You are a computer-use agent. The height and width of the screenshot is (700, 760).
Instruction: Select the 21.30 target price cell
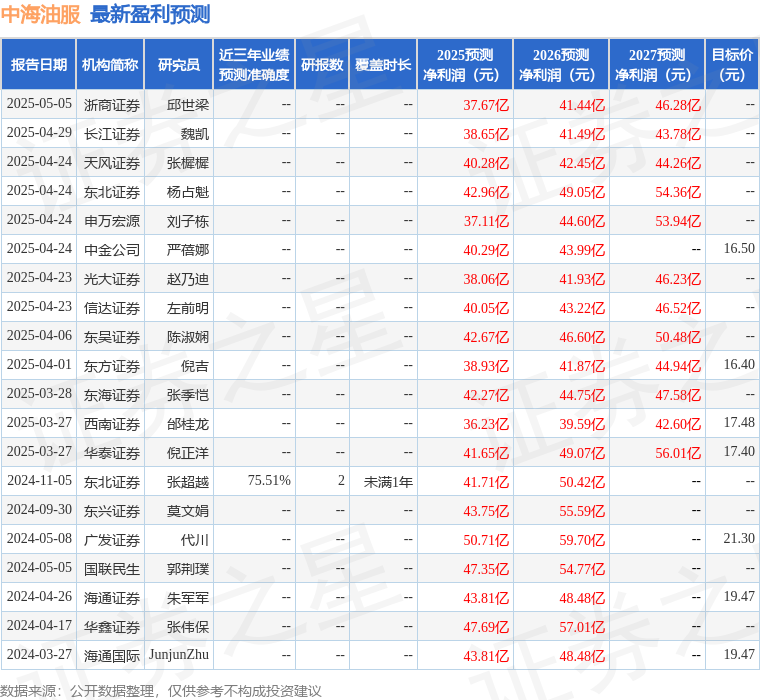(x=739, y=540)
